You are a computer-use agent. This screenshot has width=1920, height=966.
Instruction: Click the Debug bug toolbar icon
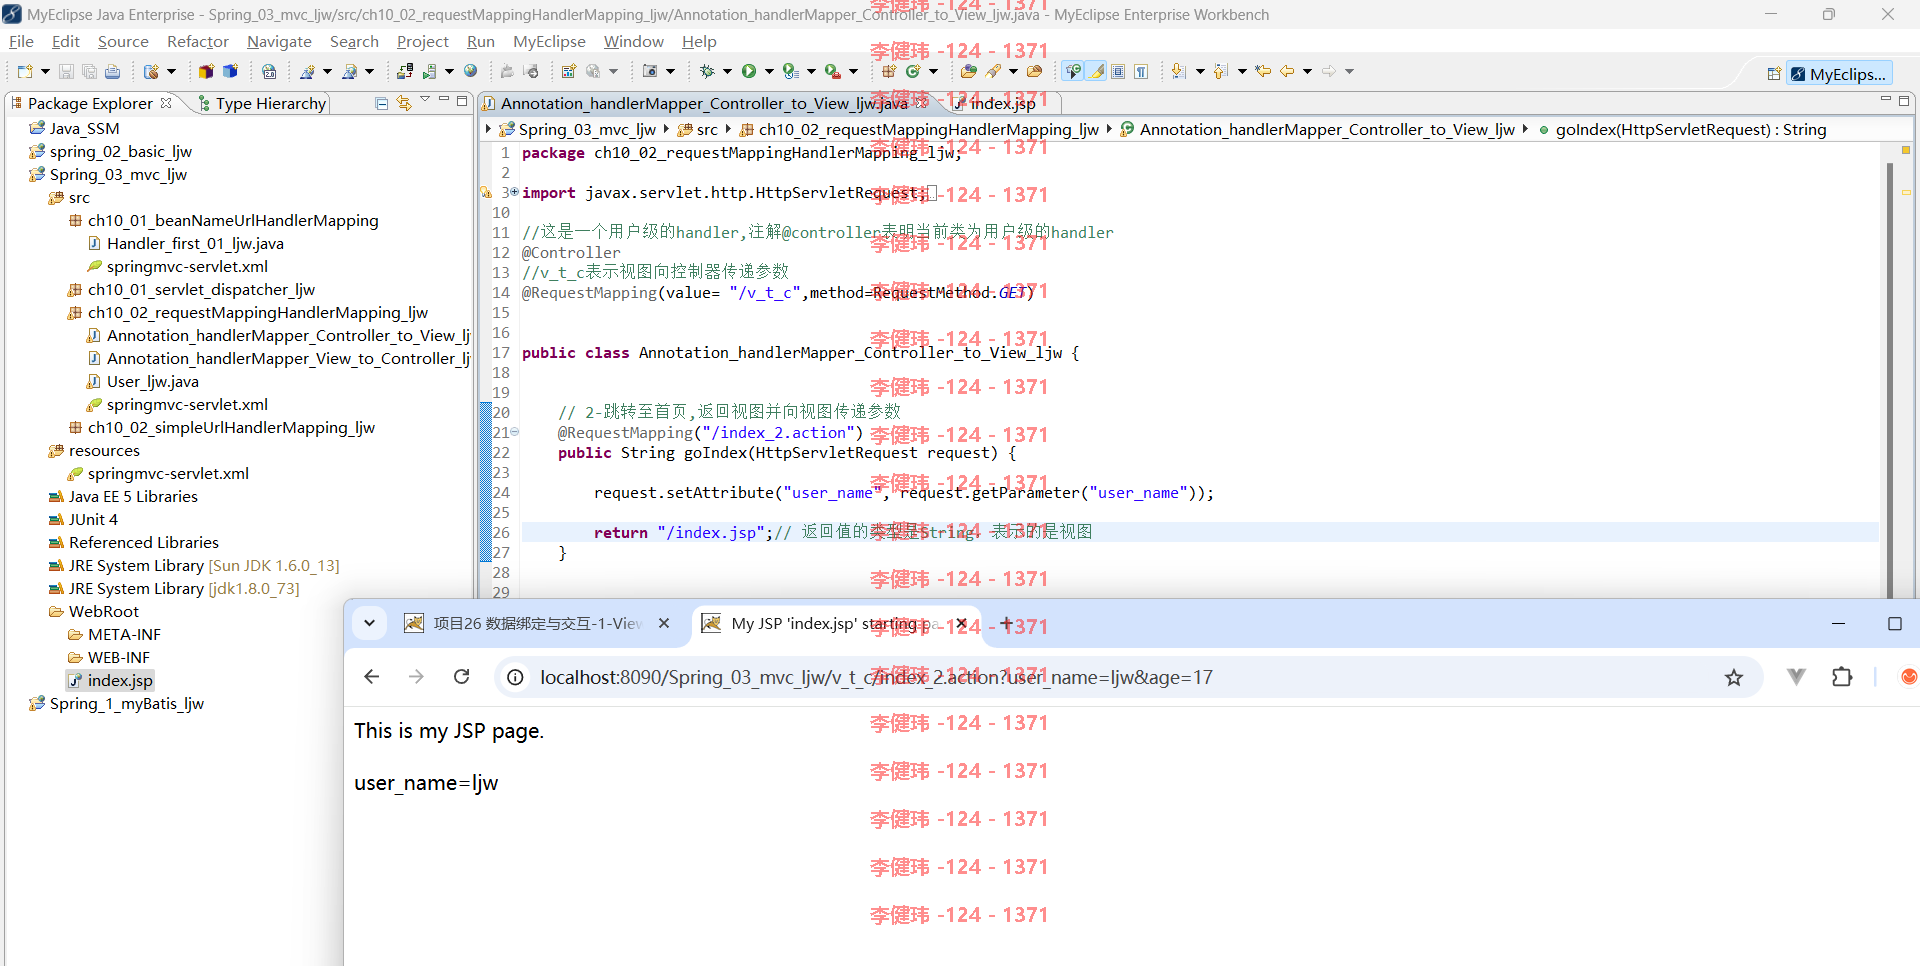point(707,71)
